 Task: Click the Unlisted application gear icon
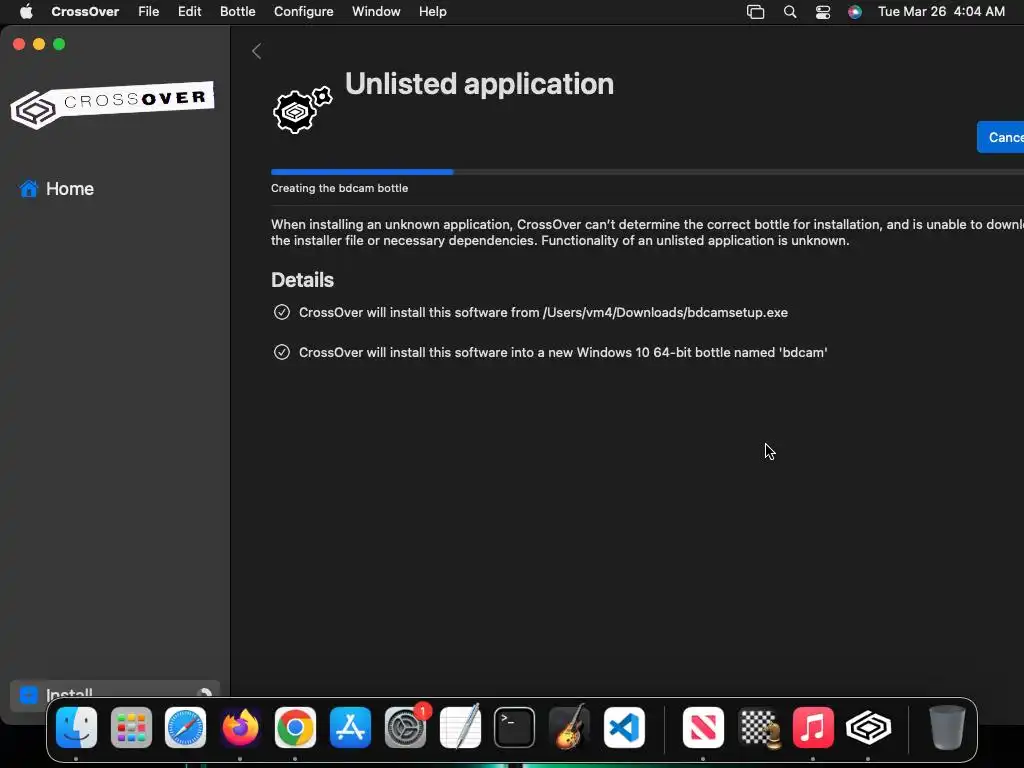(x=302, y=110)
